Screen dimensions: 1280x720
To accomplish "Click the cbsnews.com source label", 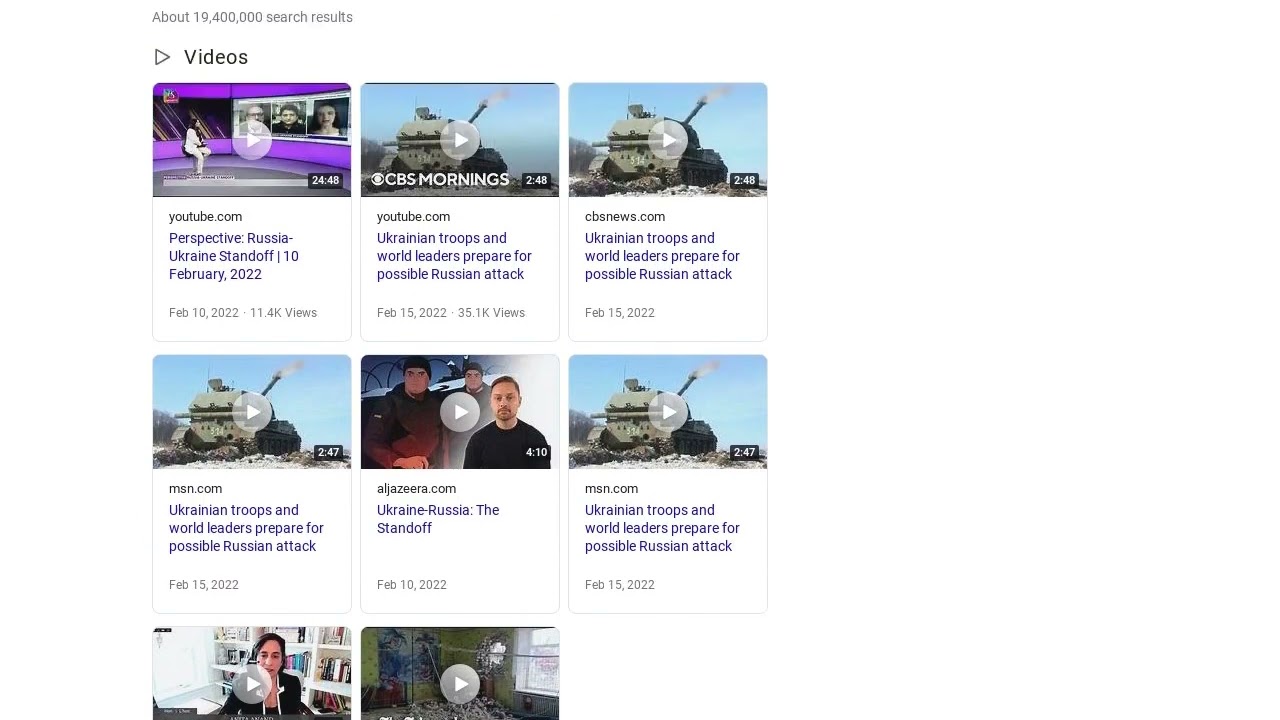I will point(625,217).
